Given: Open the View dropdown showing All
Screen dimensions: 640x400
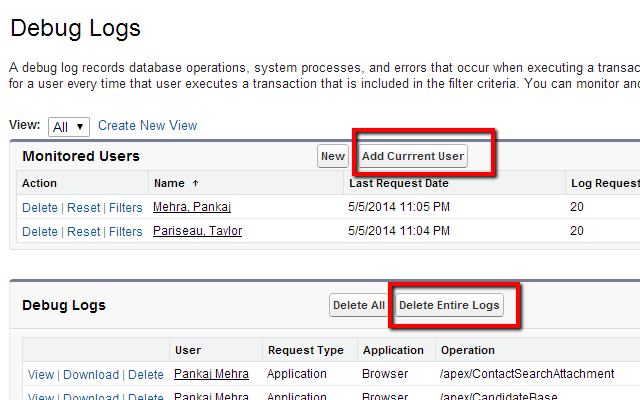Looking at the screenshot, I should tap(69, 126).
